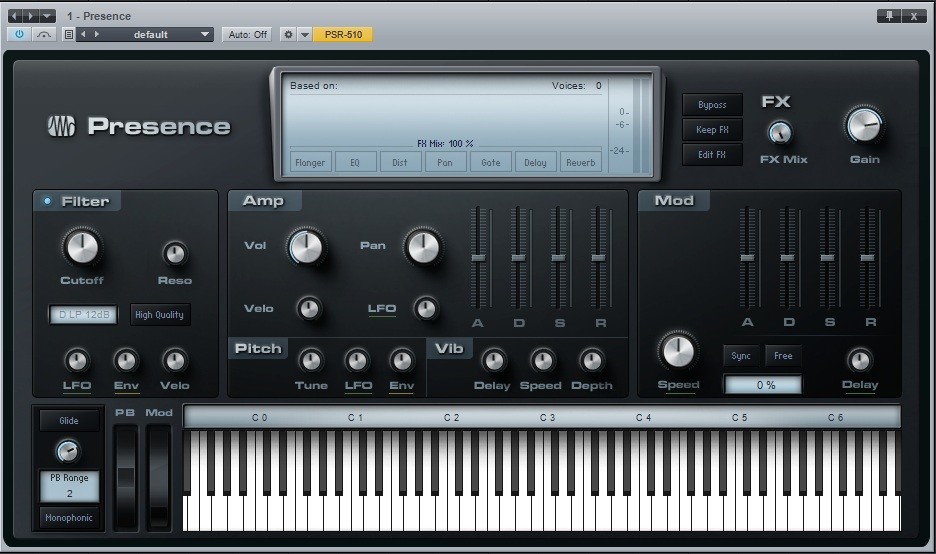Toggle Monophonic mode

point(69,518)
